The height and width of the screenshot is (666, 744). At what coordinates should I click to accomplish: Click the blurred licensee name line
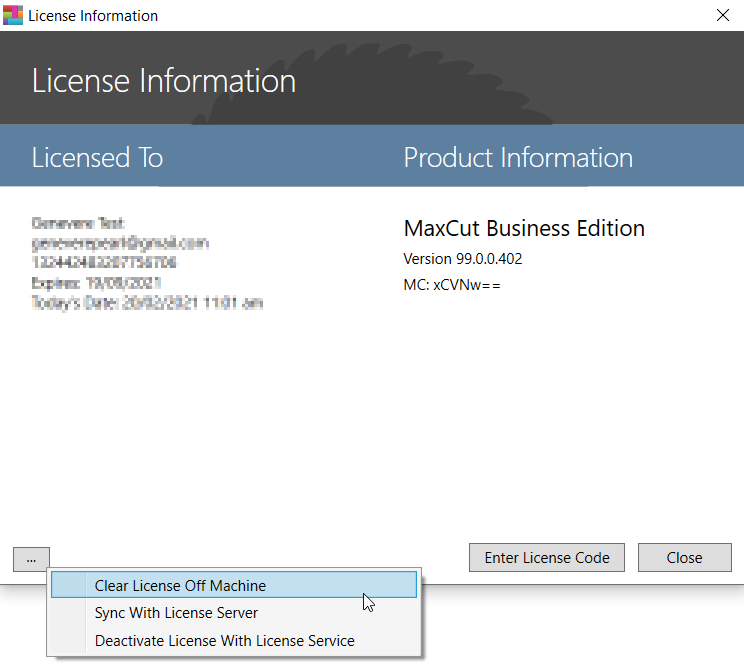(78, 223)
